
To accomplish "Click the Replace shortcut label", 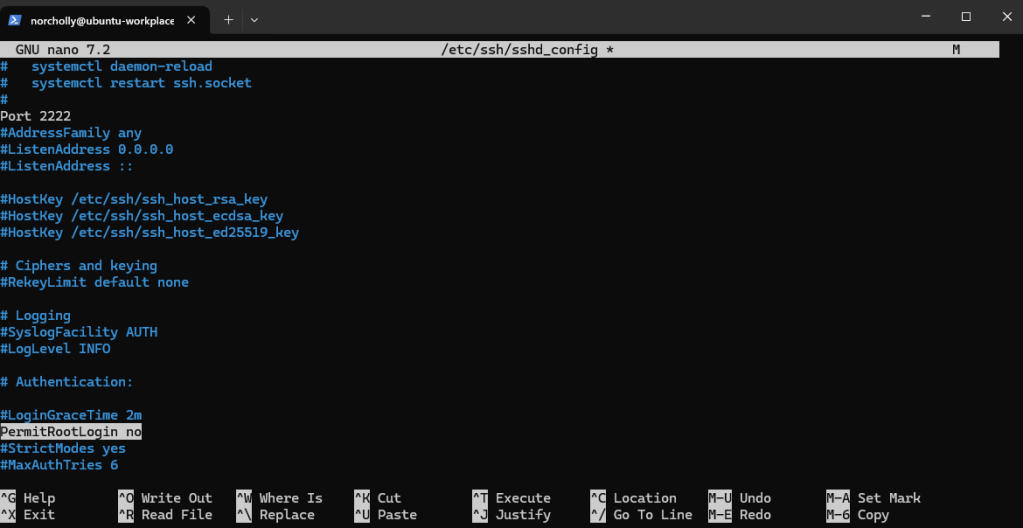I will 286,515.
